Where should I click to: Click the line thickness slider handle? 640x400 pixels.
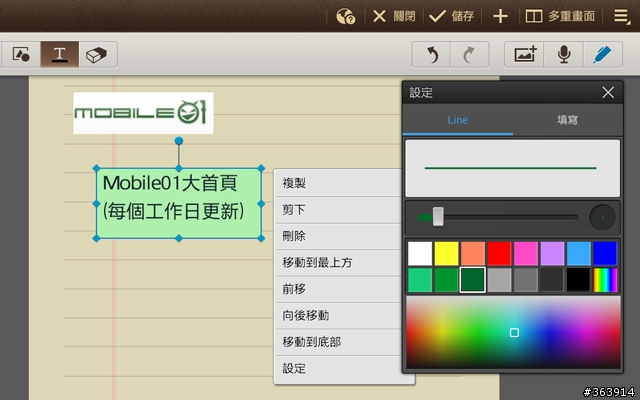point(438,216)
